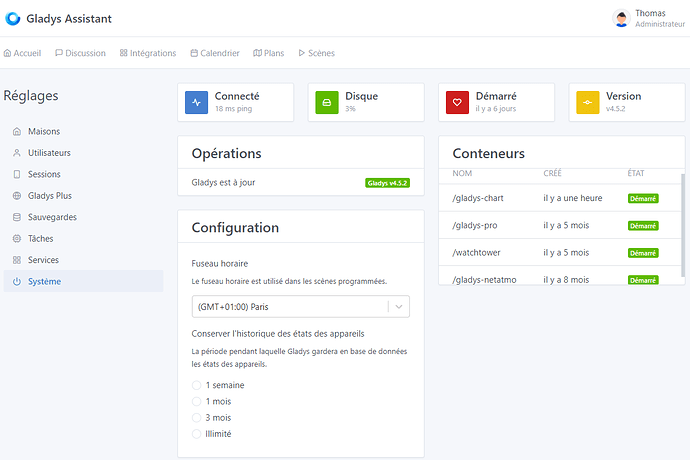Image resolution: width=690 pixels, height=460 pixels.
Task: Select the 1 semaine radio option
Action: [x=196, y=385]
